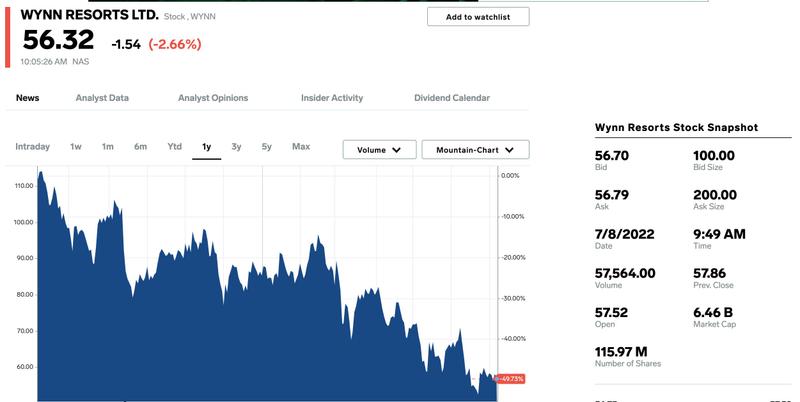Switch to Analyst Data tab
The width and height of the screenshot is (800, 402).
(x=102, y=98)
